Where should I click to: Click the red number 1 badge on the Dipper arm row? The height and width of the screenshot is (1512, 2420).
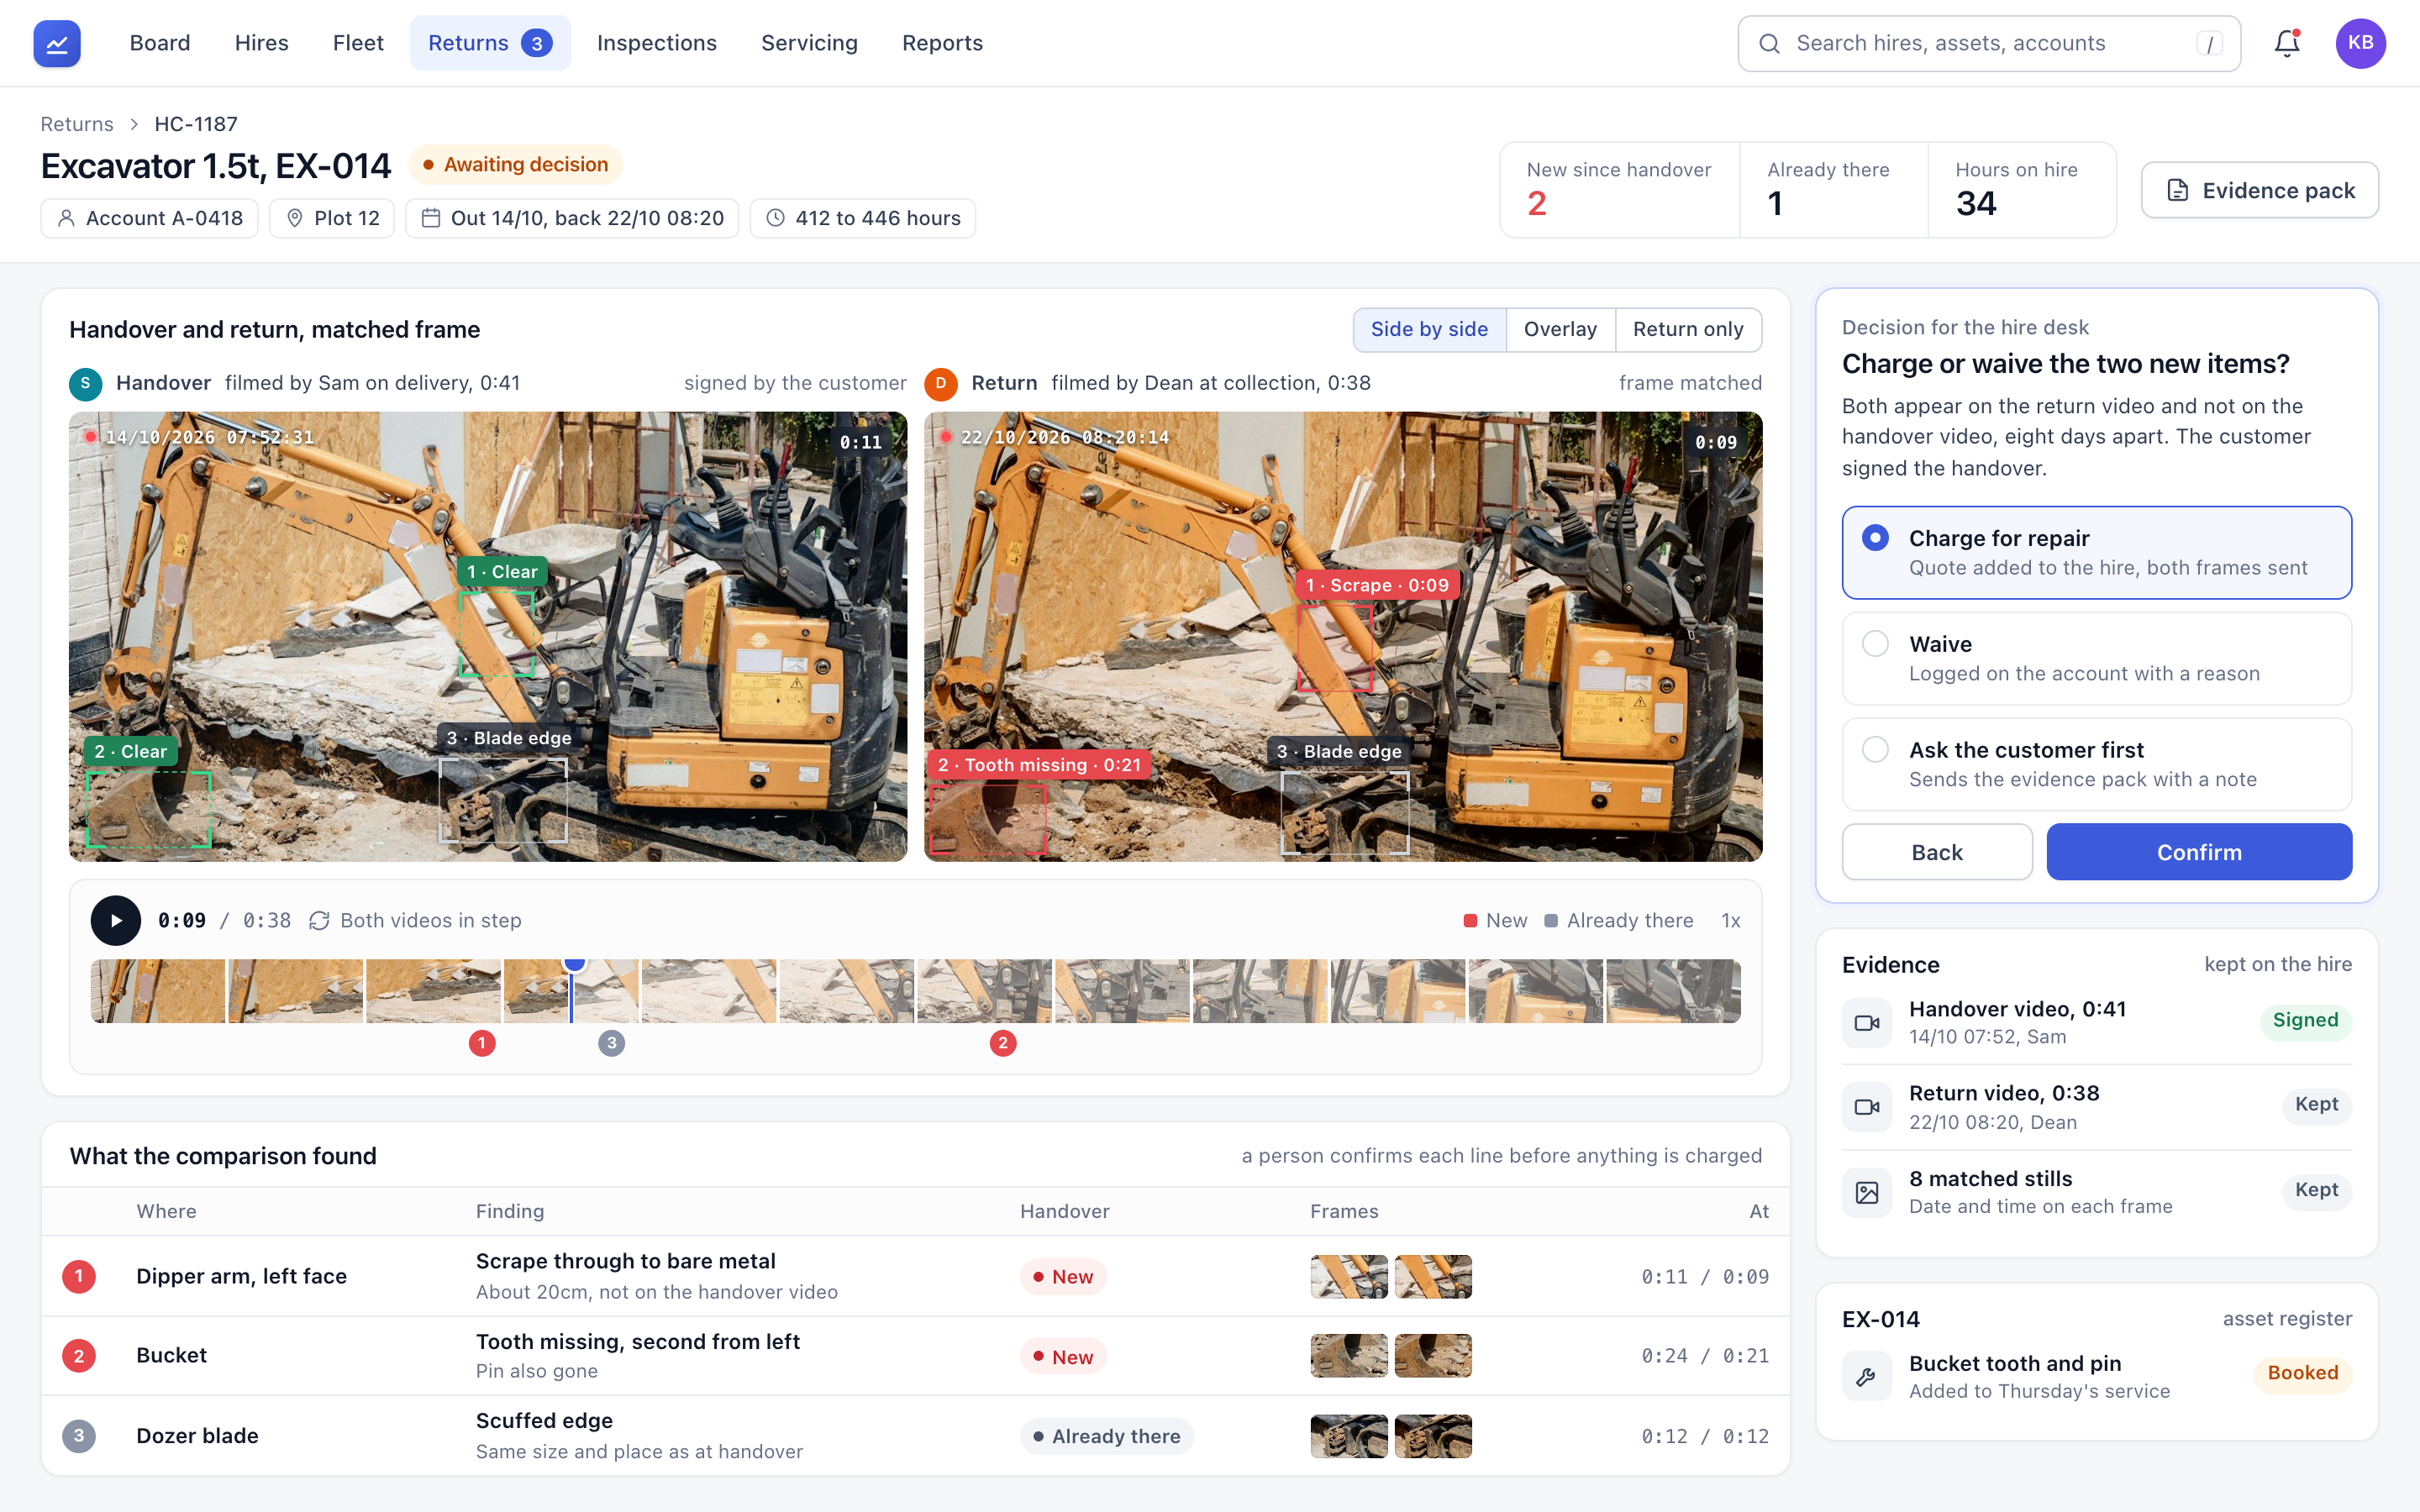pyautogui.click(x=79, y=1276)
